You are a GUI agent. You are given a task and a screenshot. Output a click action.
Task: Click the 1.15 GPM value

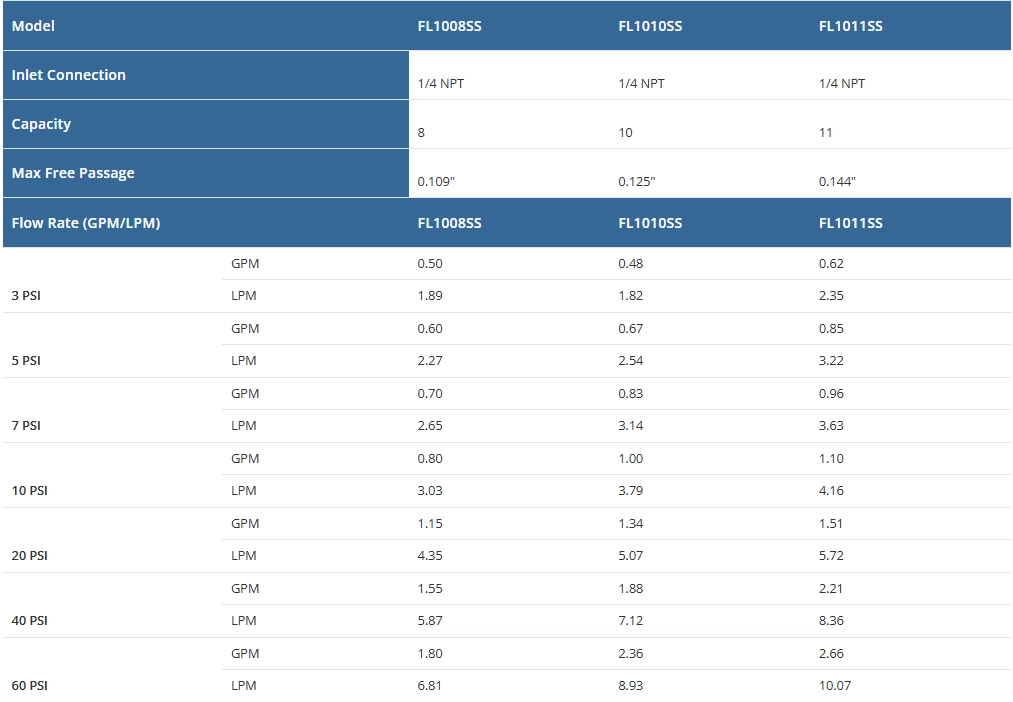click(x=430, y=524)
